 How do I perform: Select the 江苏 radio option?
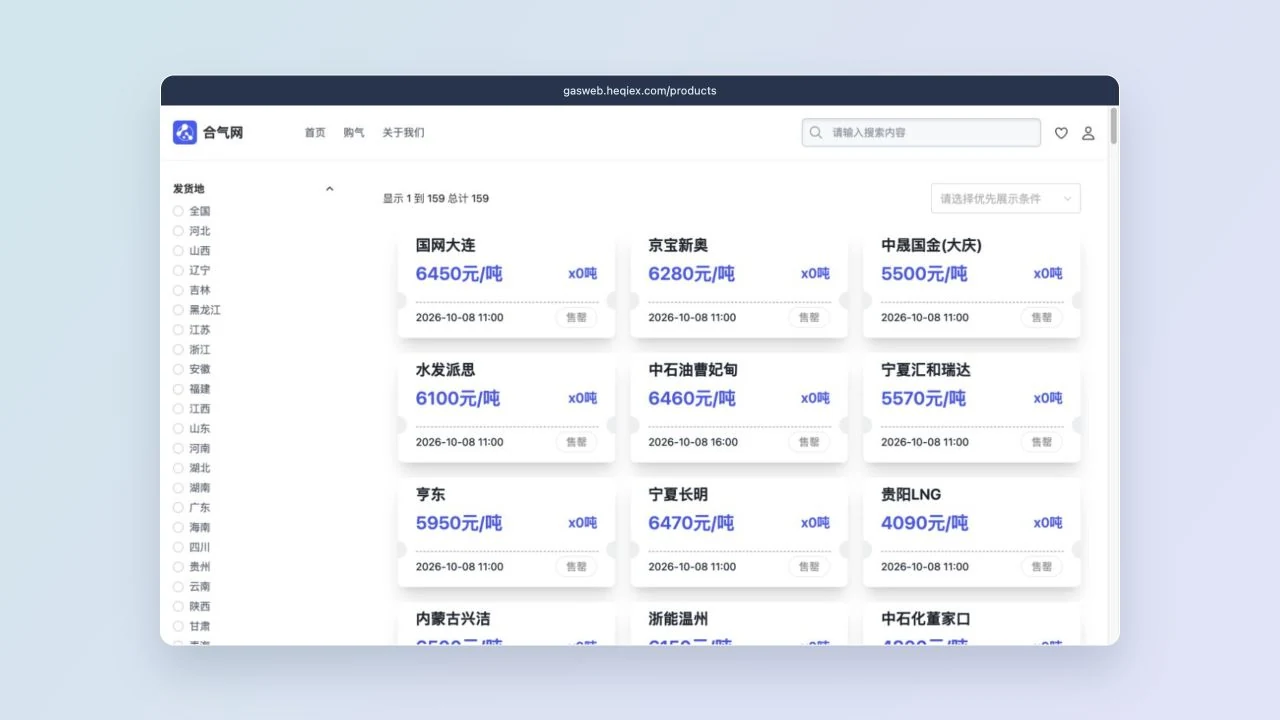click(x=178, y=330)
